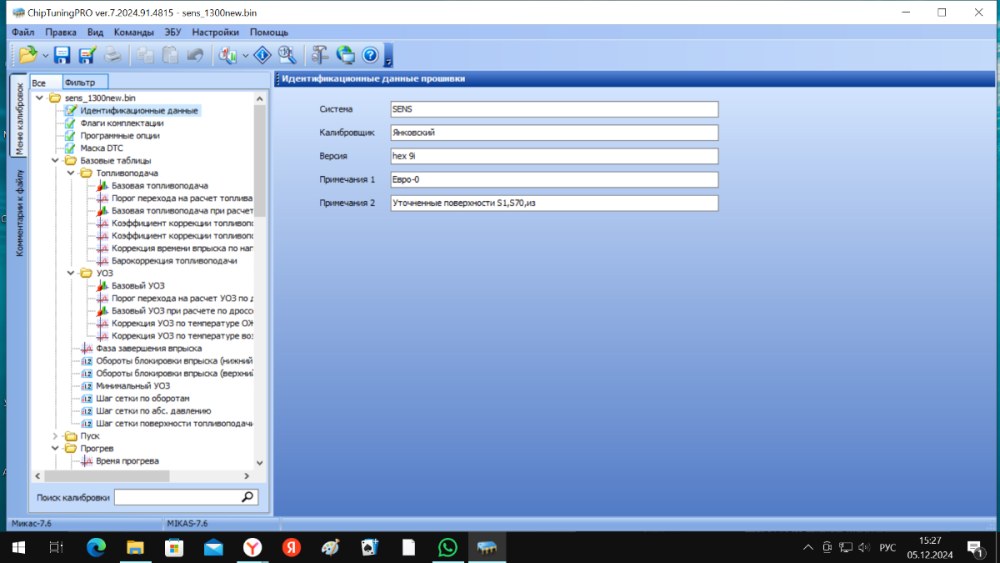Open Microsoft Edge from taskbar

coord(96,547)
